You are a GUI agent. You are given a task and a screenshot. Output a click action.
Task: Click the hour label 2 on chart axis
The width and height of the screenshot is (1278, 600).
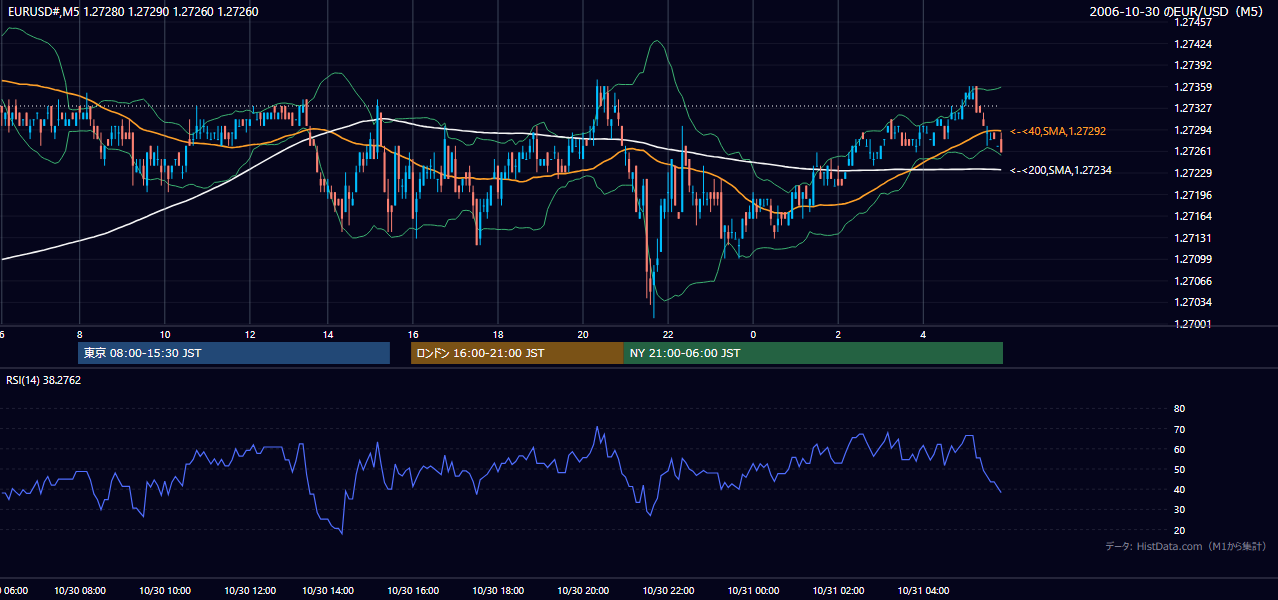[838, 335]
